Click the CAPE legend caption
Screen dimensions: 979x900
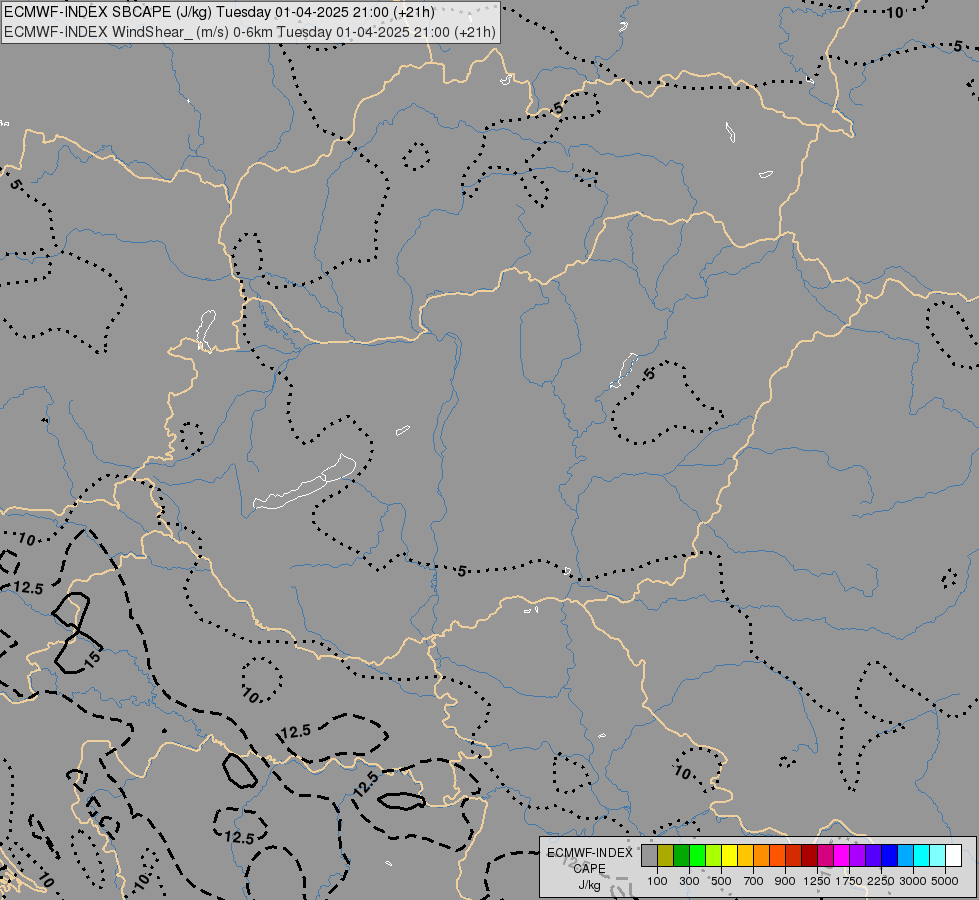pos(589,869)
